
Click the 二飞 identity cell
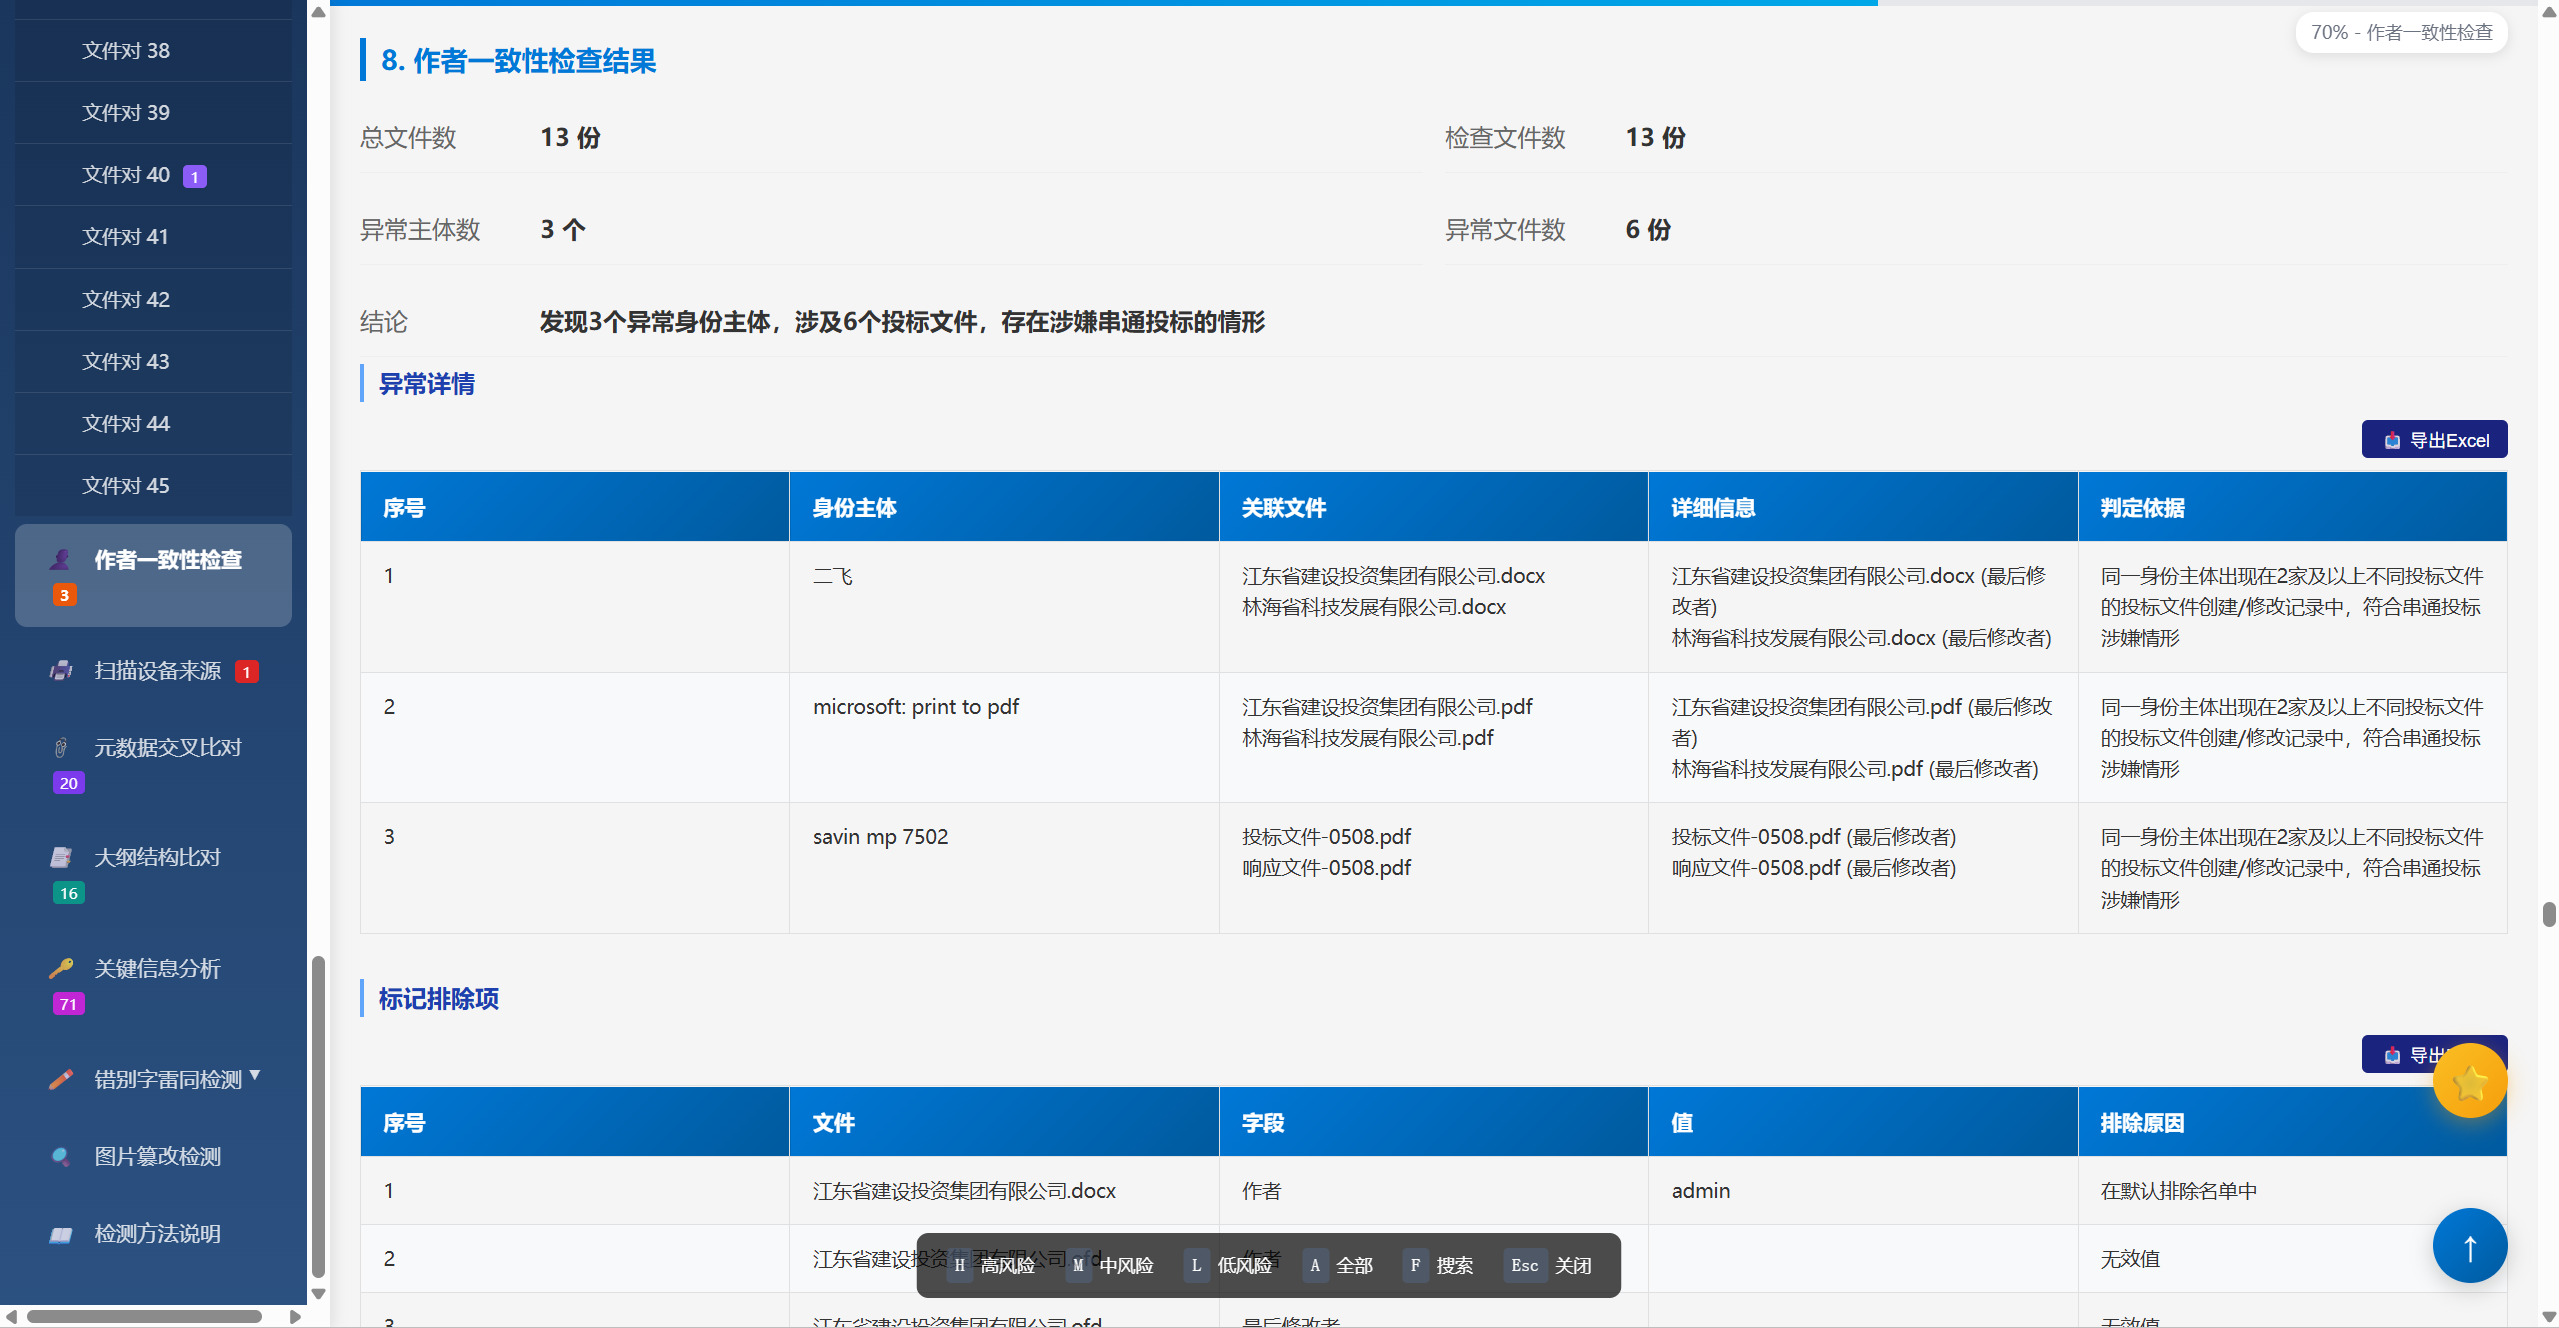pos(1004,607)
